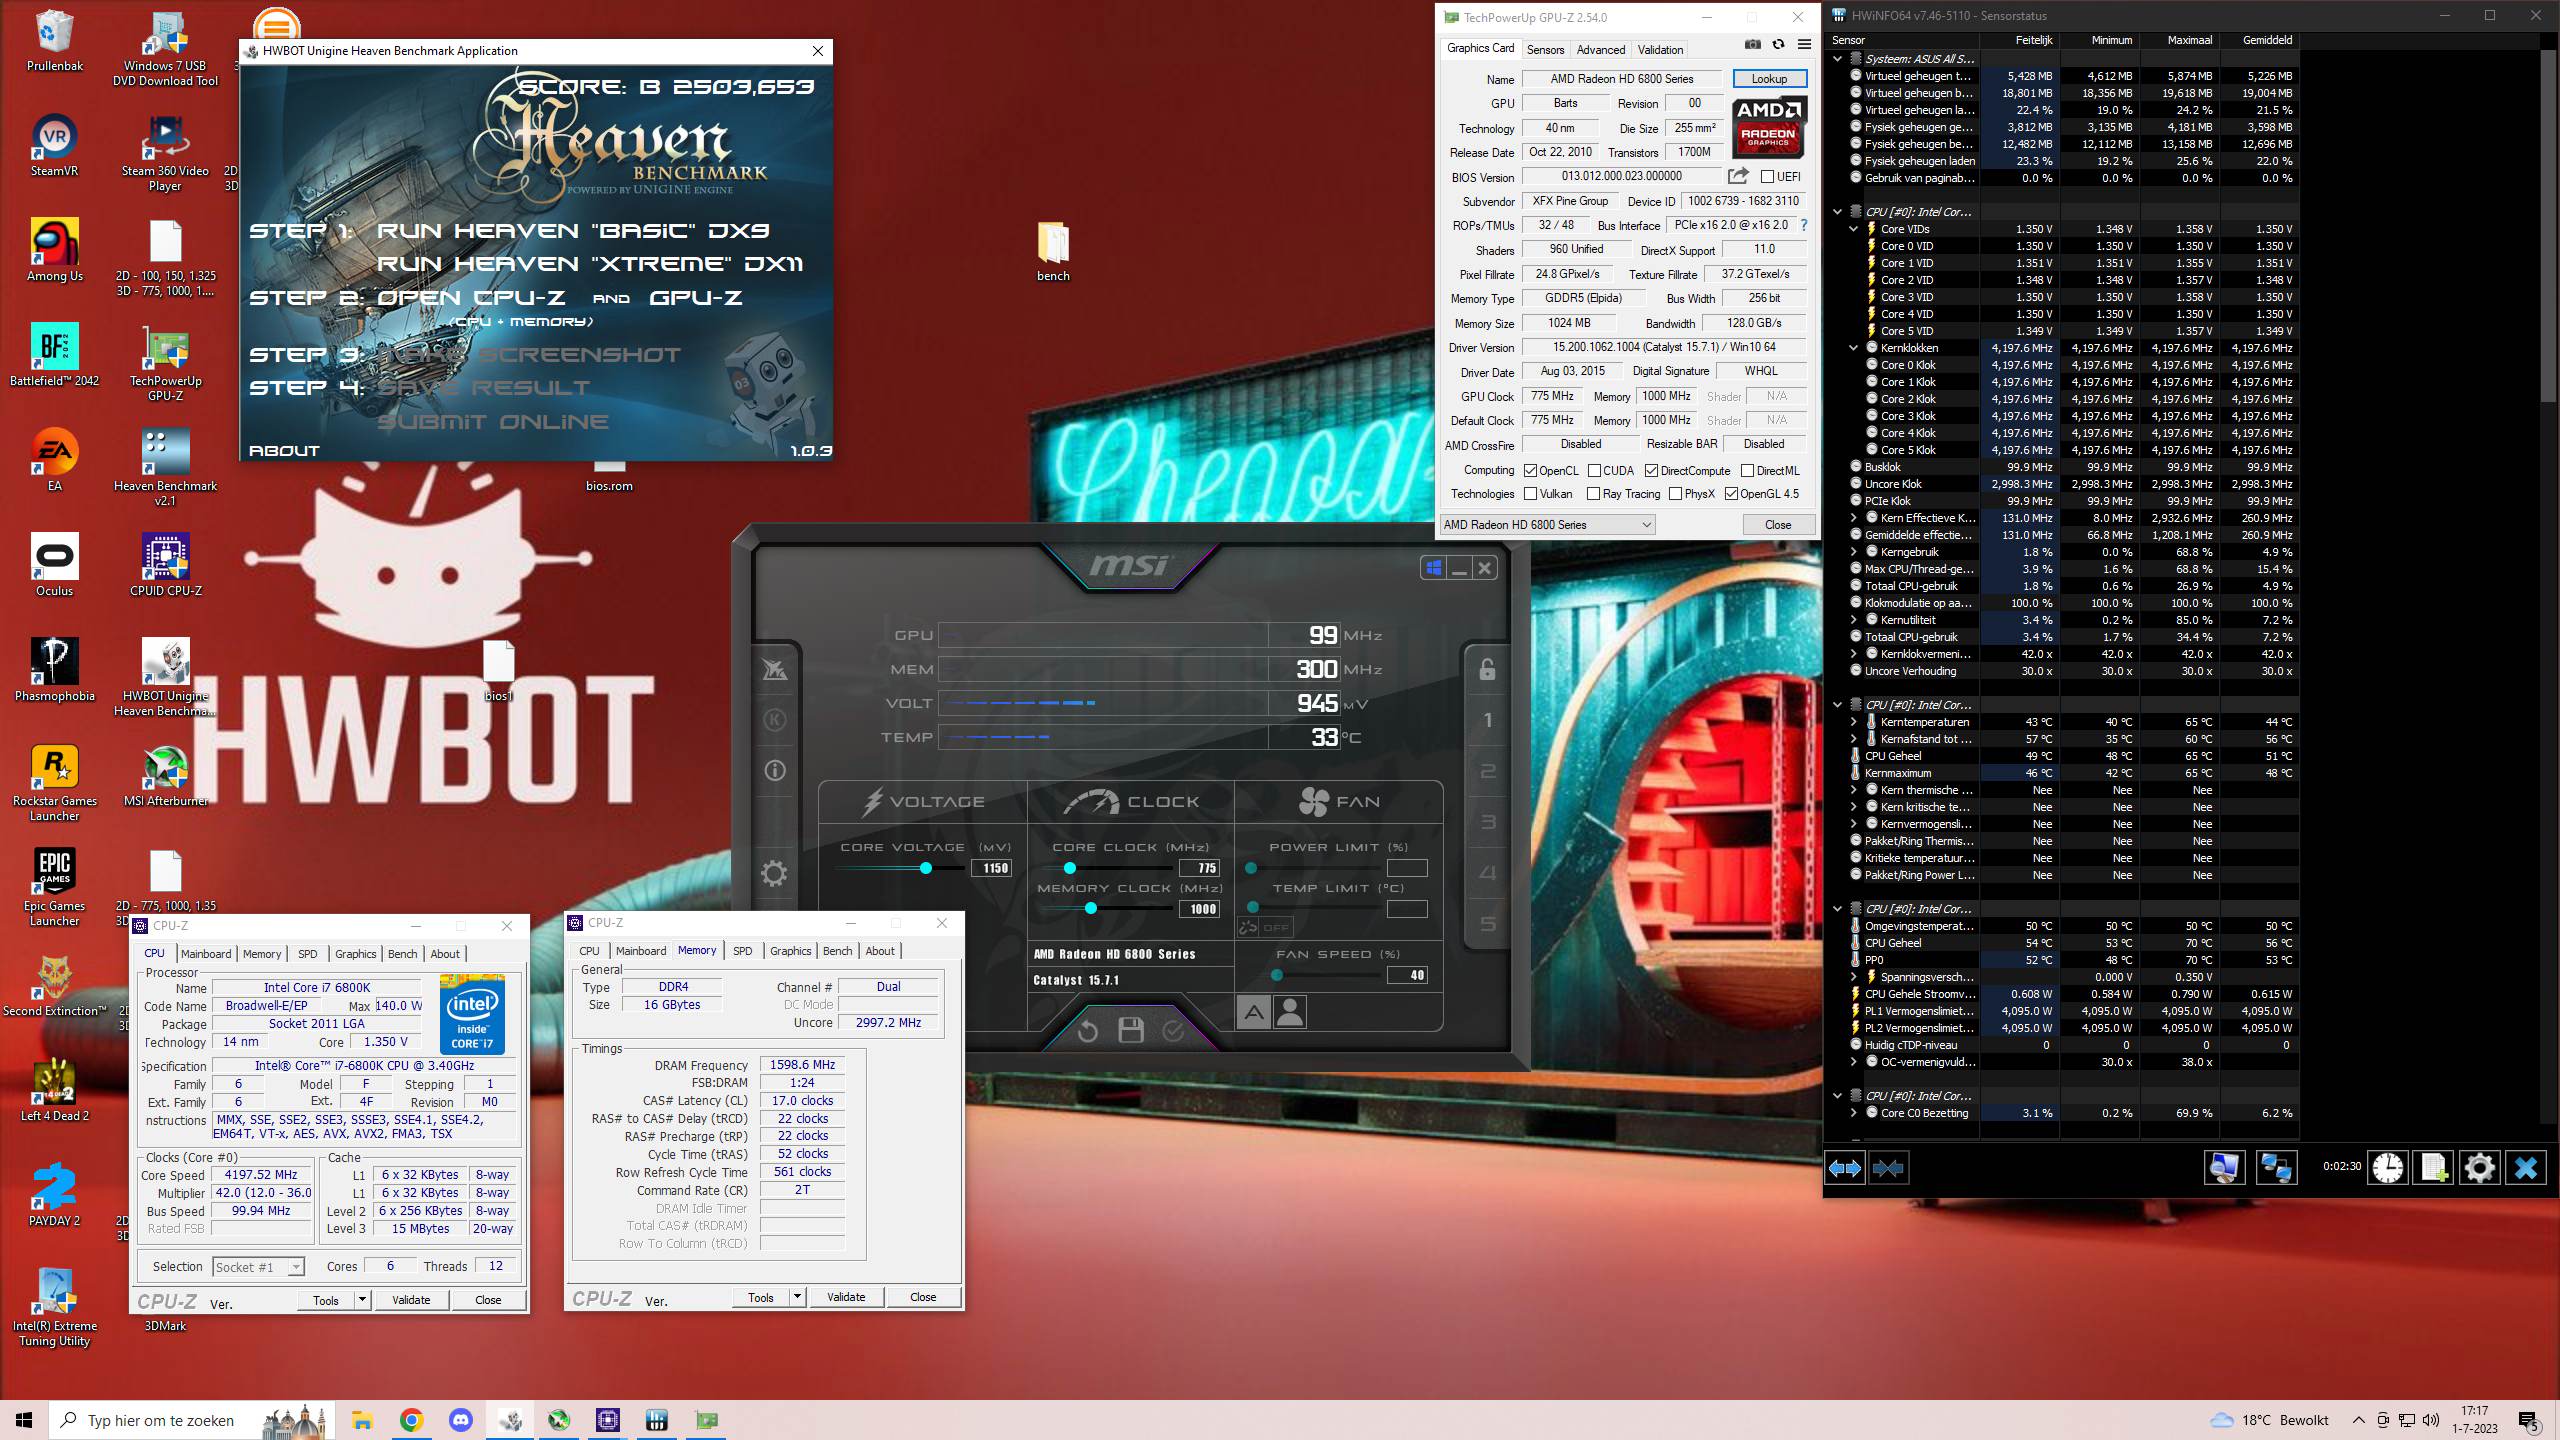The image size is (2560, 1440).
Task: Toggle OpenCL checkbox in GPU-Z
Action: 1530,470
